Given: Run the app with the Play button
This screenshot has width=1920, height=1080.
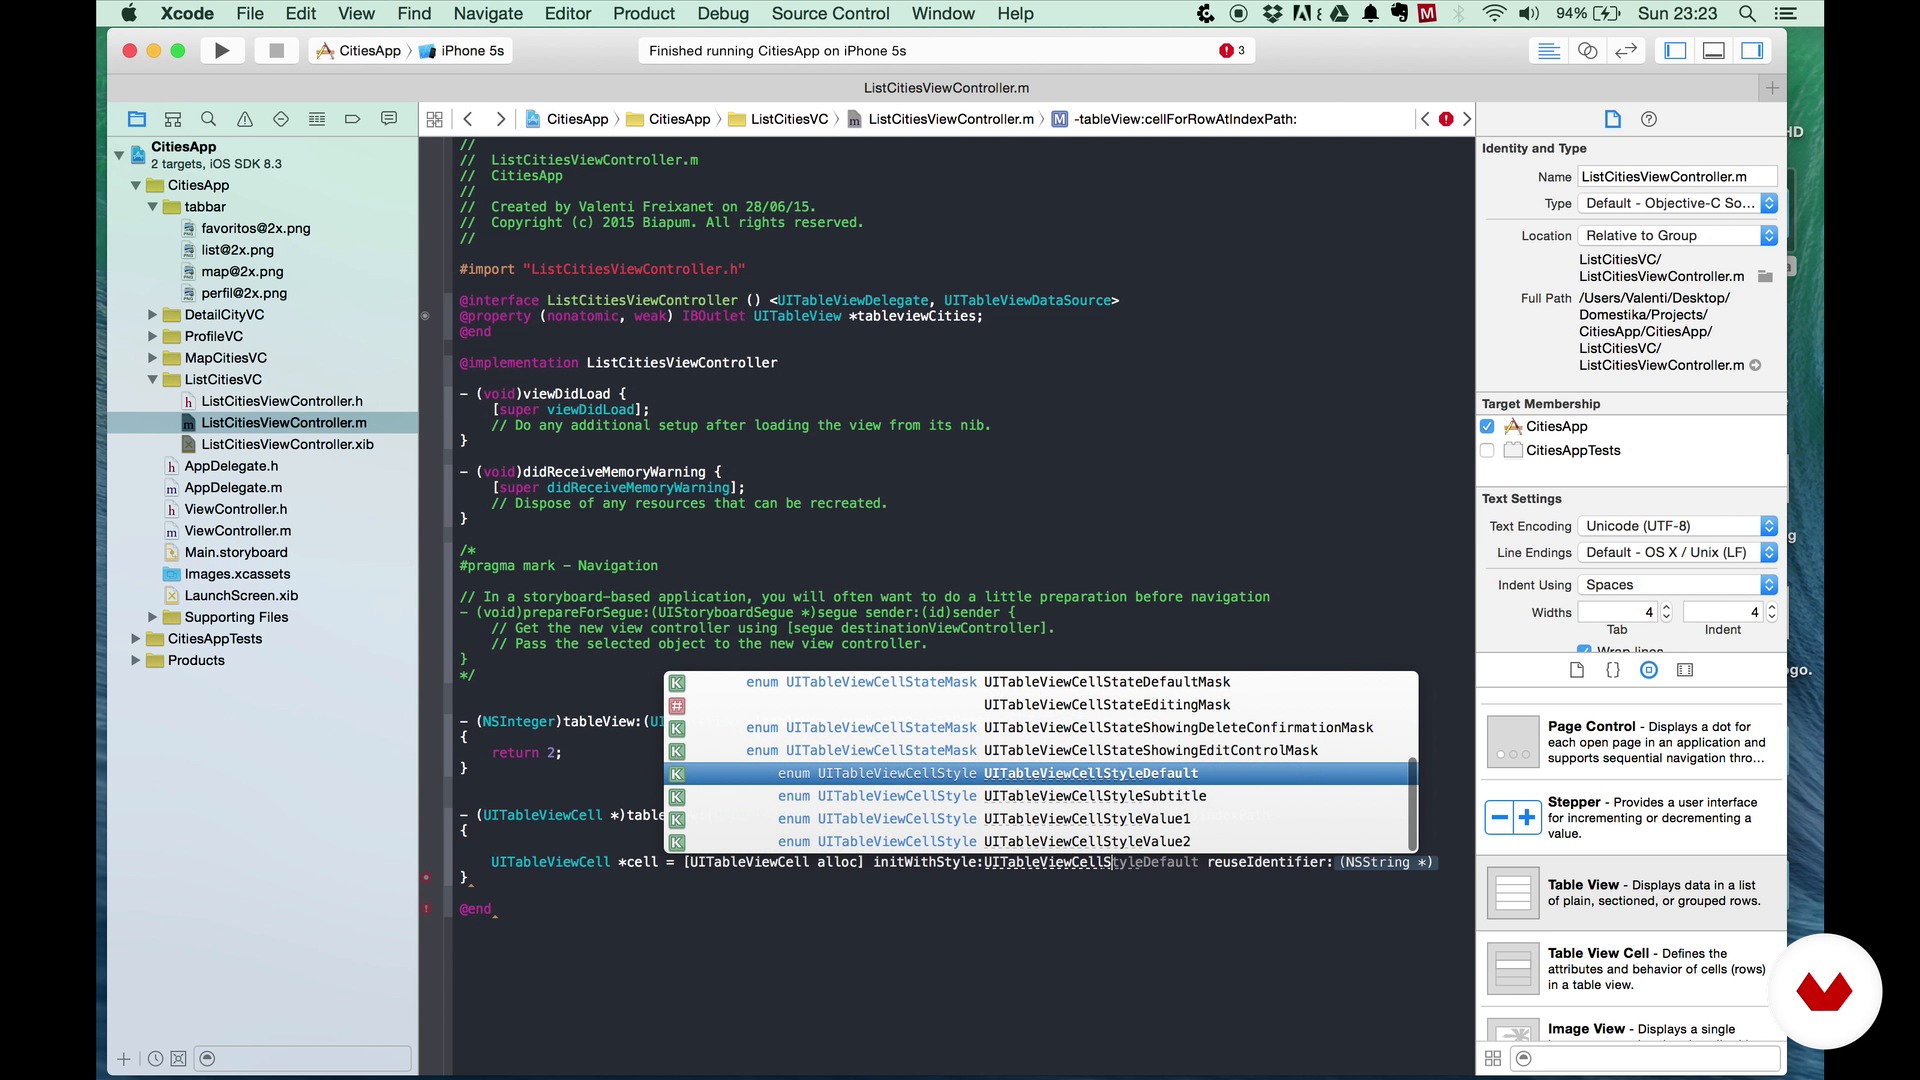Looking at the screenshot, I should click(x=222, y=50).
